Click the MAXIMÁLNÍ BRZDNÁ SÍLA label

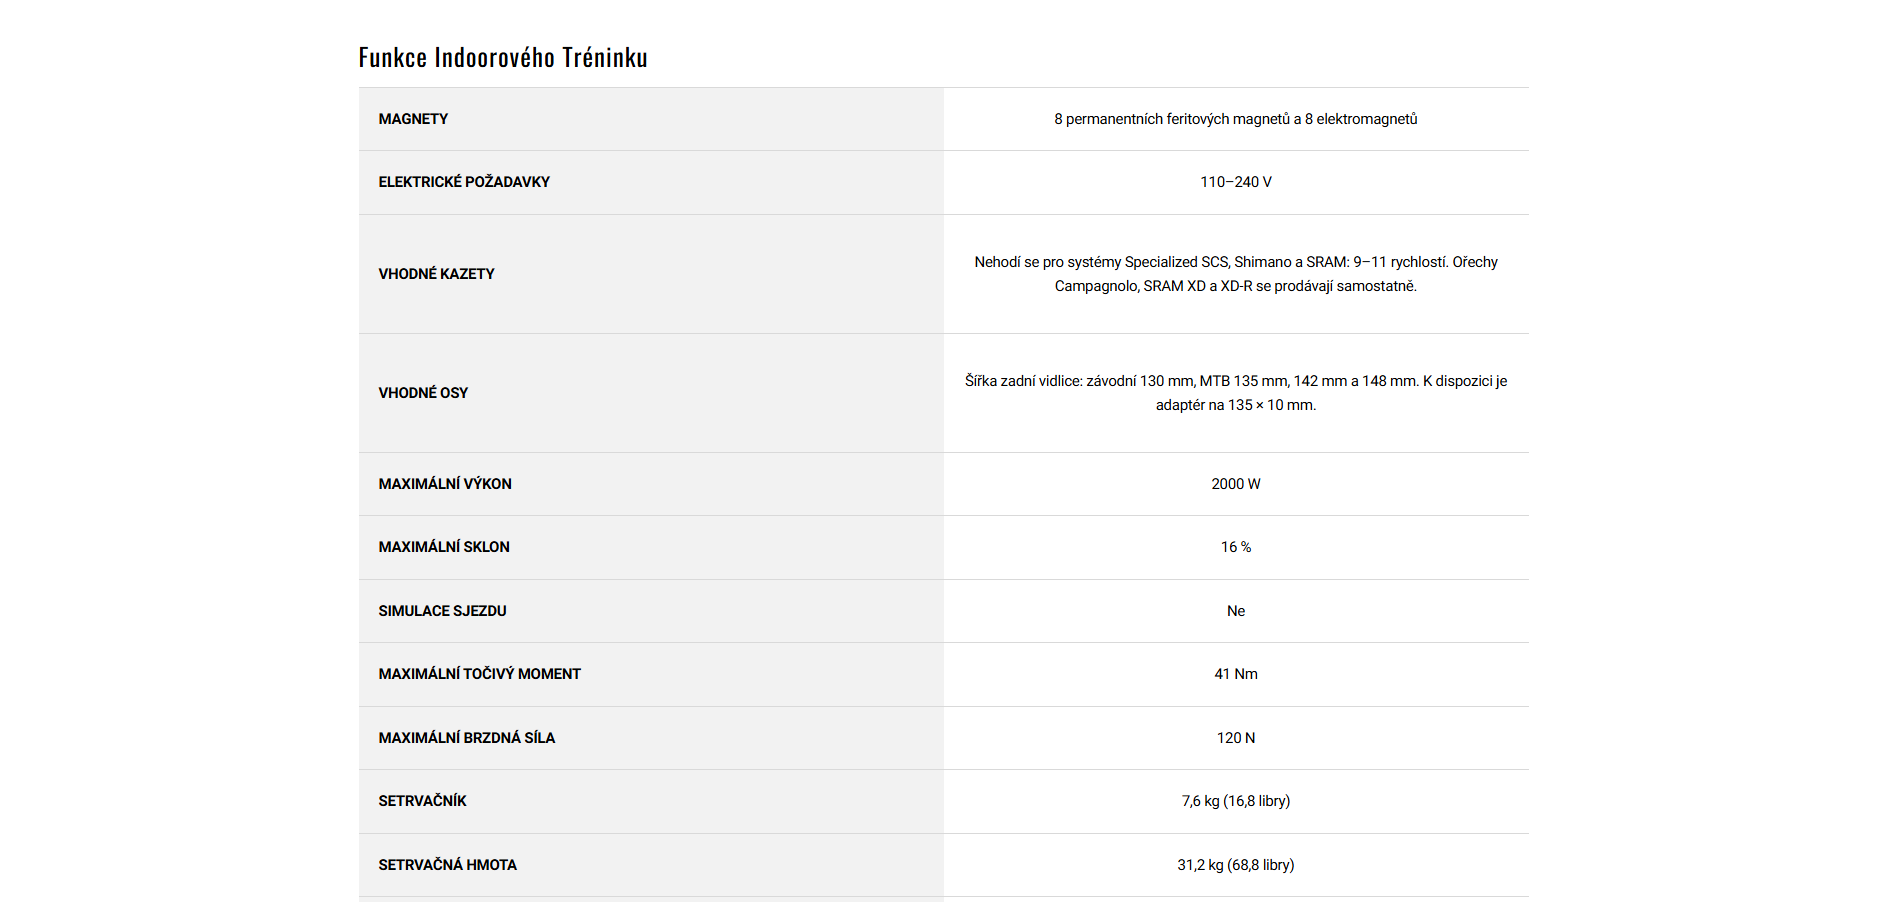466,738
